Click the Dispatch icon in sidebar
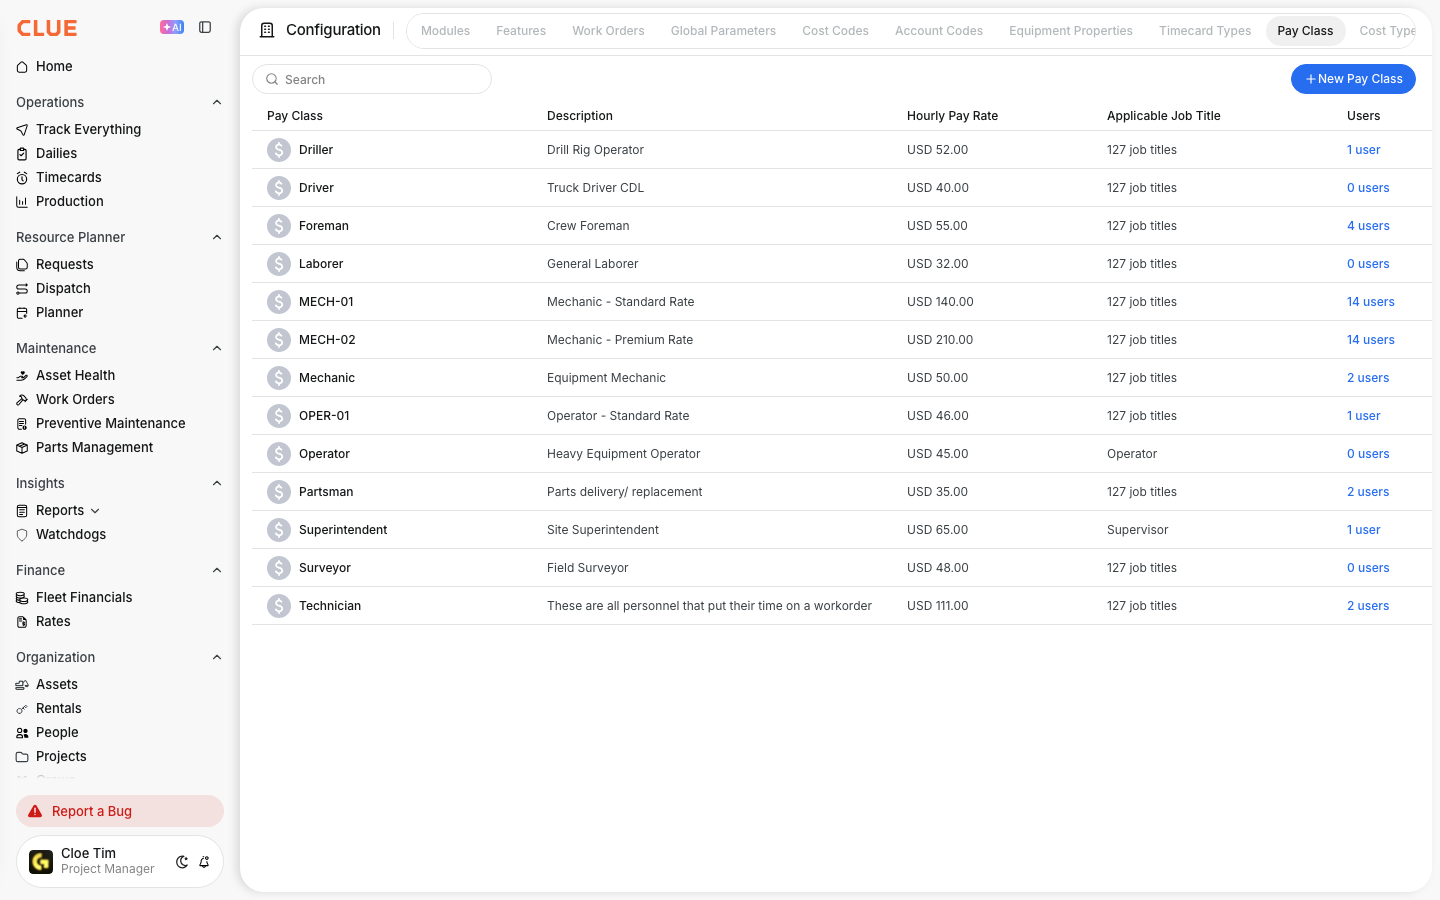The image size is (1440, 900). (x=22, y=289)
